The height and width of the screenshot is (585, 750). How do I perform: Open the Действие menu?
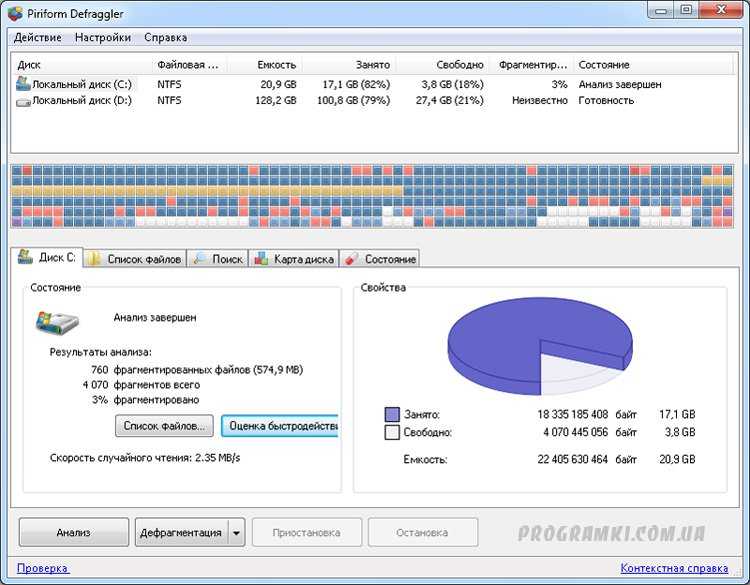click(38, 37)
